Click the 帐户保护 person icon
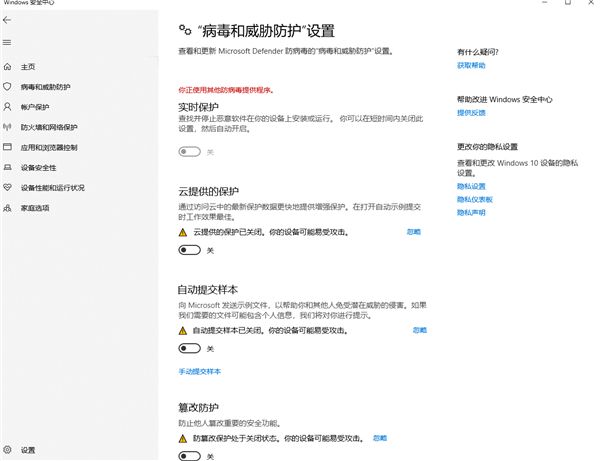Screen dimensions: 600x461 (8, 107)
